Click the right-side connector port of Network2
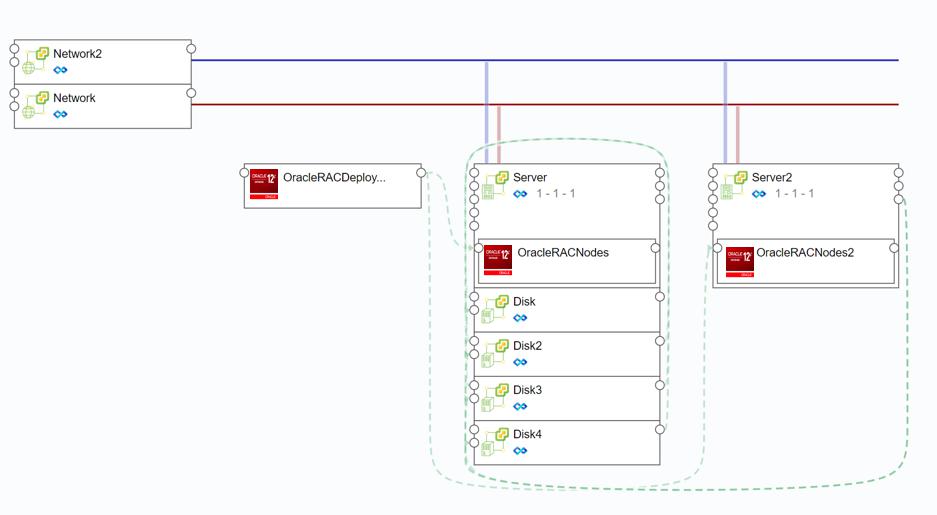 pyautogui.click(x=191, y=48)
